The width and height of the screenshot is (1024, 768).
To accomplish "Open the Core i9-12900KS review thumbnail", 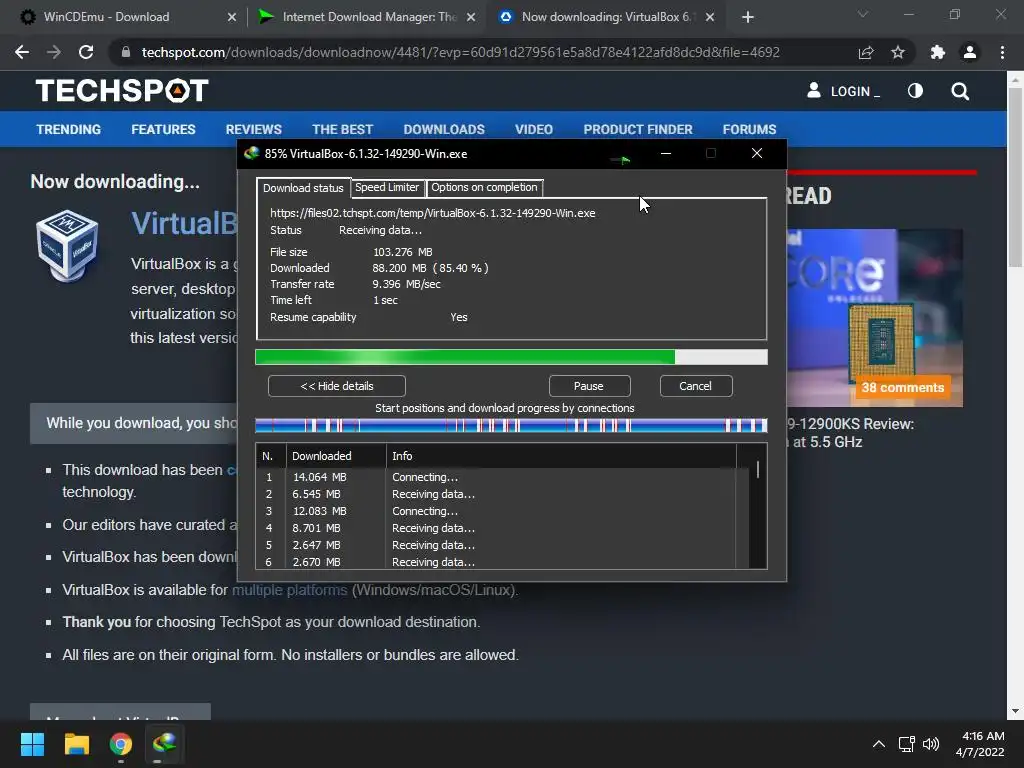I will click(875, 318).
